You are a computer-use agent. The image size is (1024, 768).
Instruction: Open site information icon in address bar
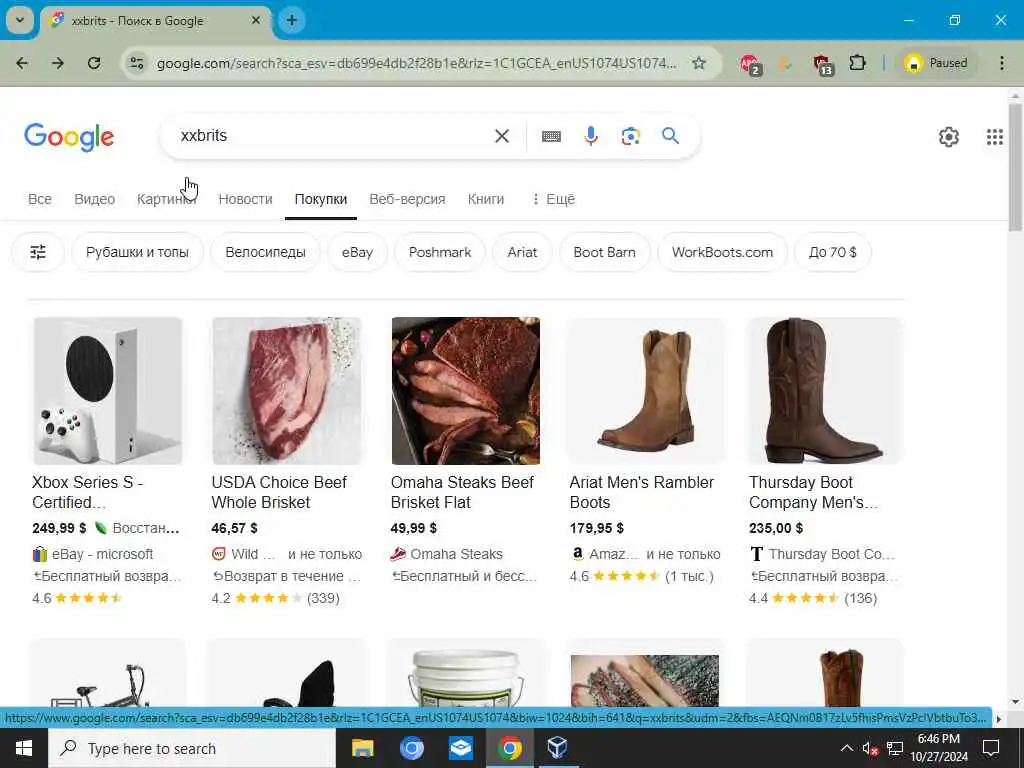point(136,63)
